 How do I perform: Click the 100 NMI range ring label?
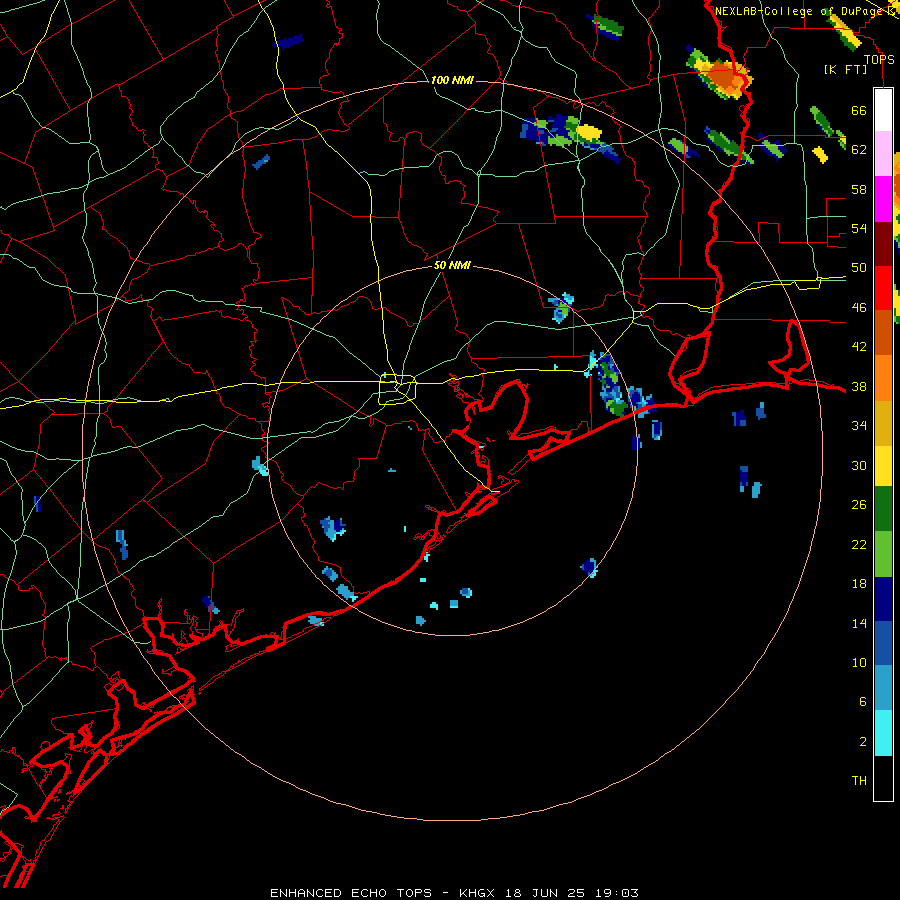coord(452,80)
